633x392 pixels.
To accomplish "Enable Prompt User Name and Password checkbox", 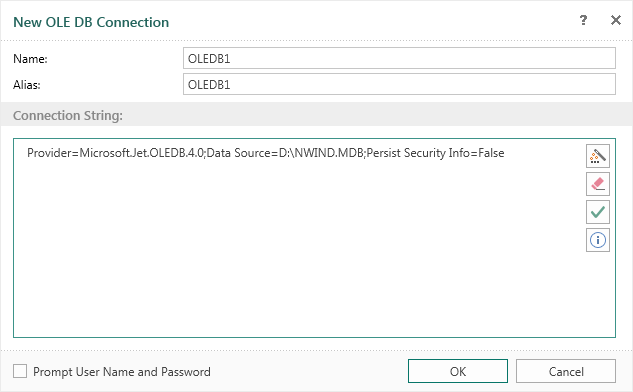I will coord(20,371).
